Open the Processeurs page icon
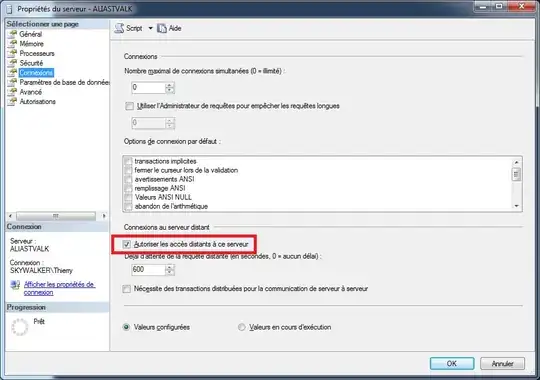 point(12,53)
